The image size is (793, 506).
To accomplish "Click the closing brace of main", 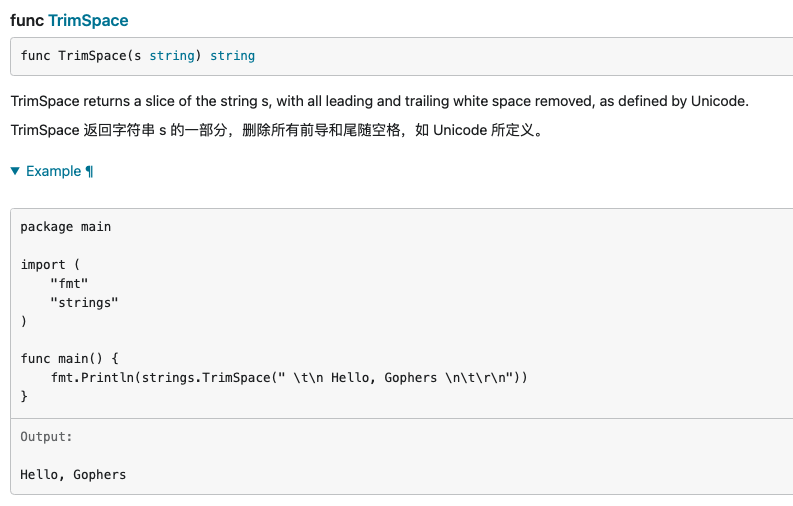I will (25, 397).
